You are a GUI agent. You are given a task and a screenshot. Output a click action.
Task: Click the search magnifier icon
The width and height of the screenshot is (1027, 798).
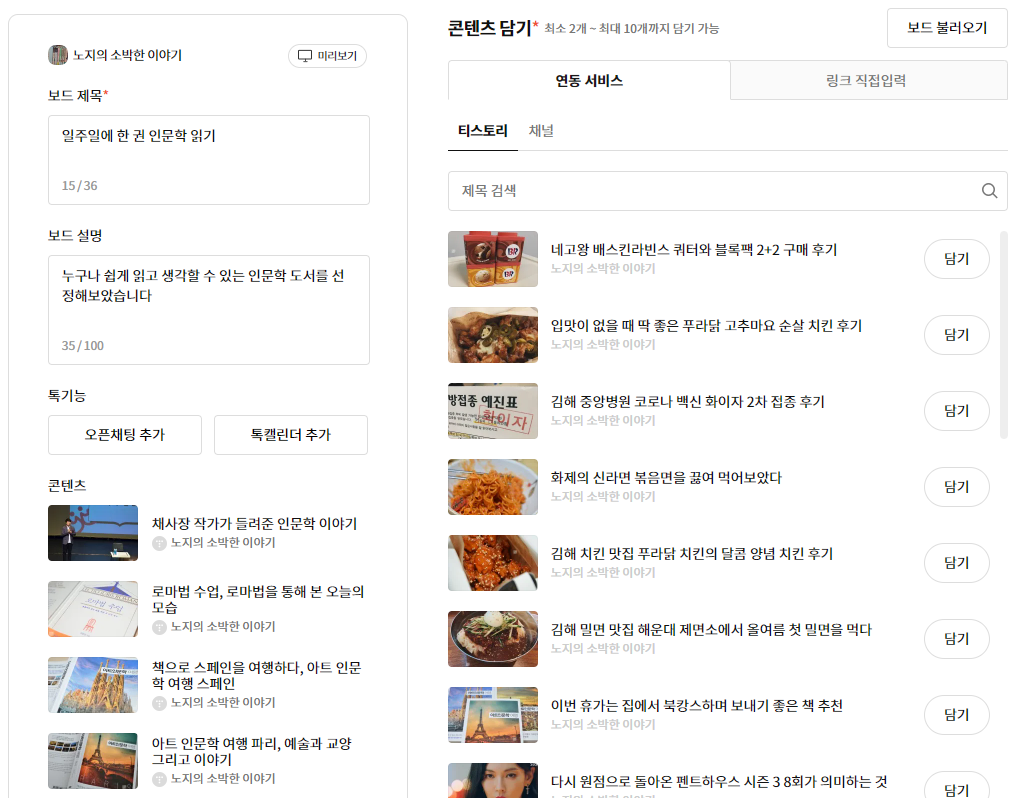coord(989,191)
